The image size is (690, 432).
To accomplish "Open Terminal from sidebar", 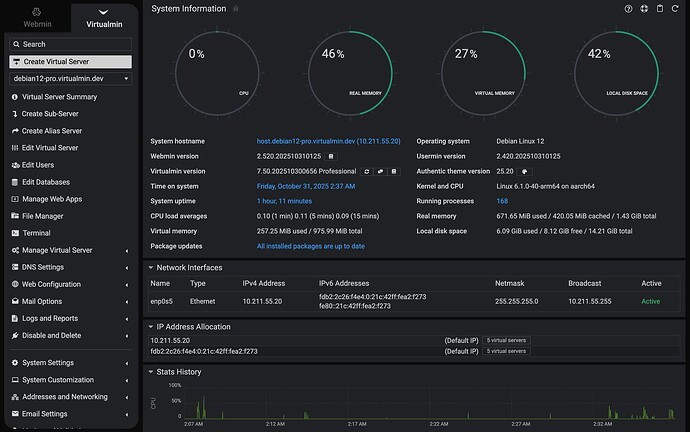I will click(x=36, y=232).
